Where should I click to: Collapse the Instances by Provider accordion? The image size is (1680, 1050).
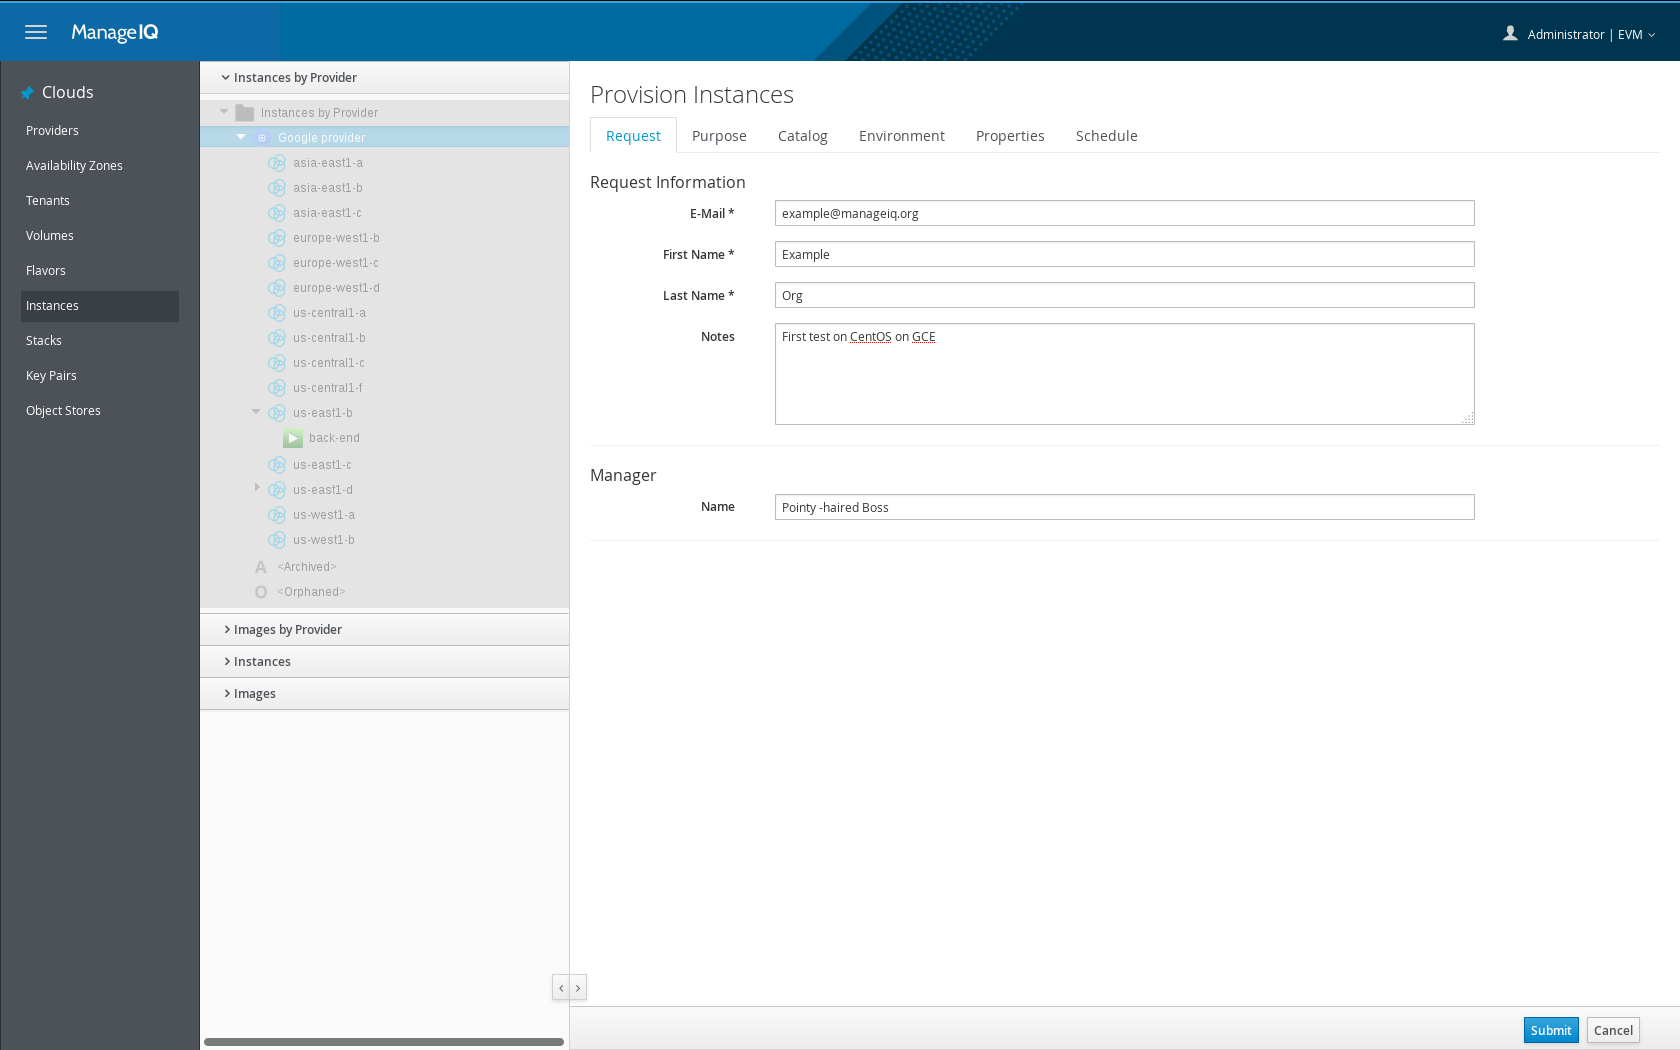(384, 78)
